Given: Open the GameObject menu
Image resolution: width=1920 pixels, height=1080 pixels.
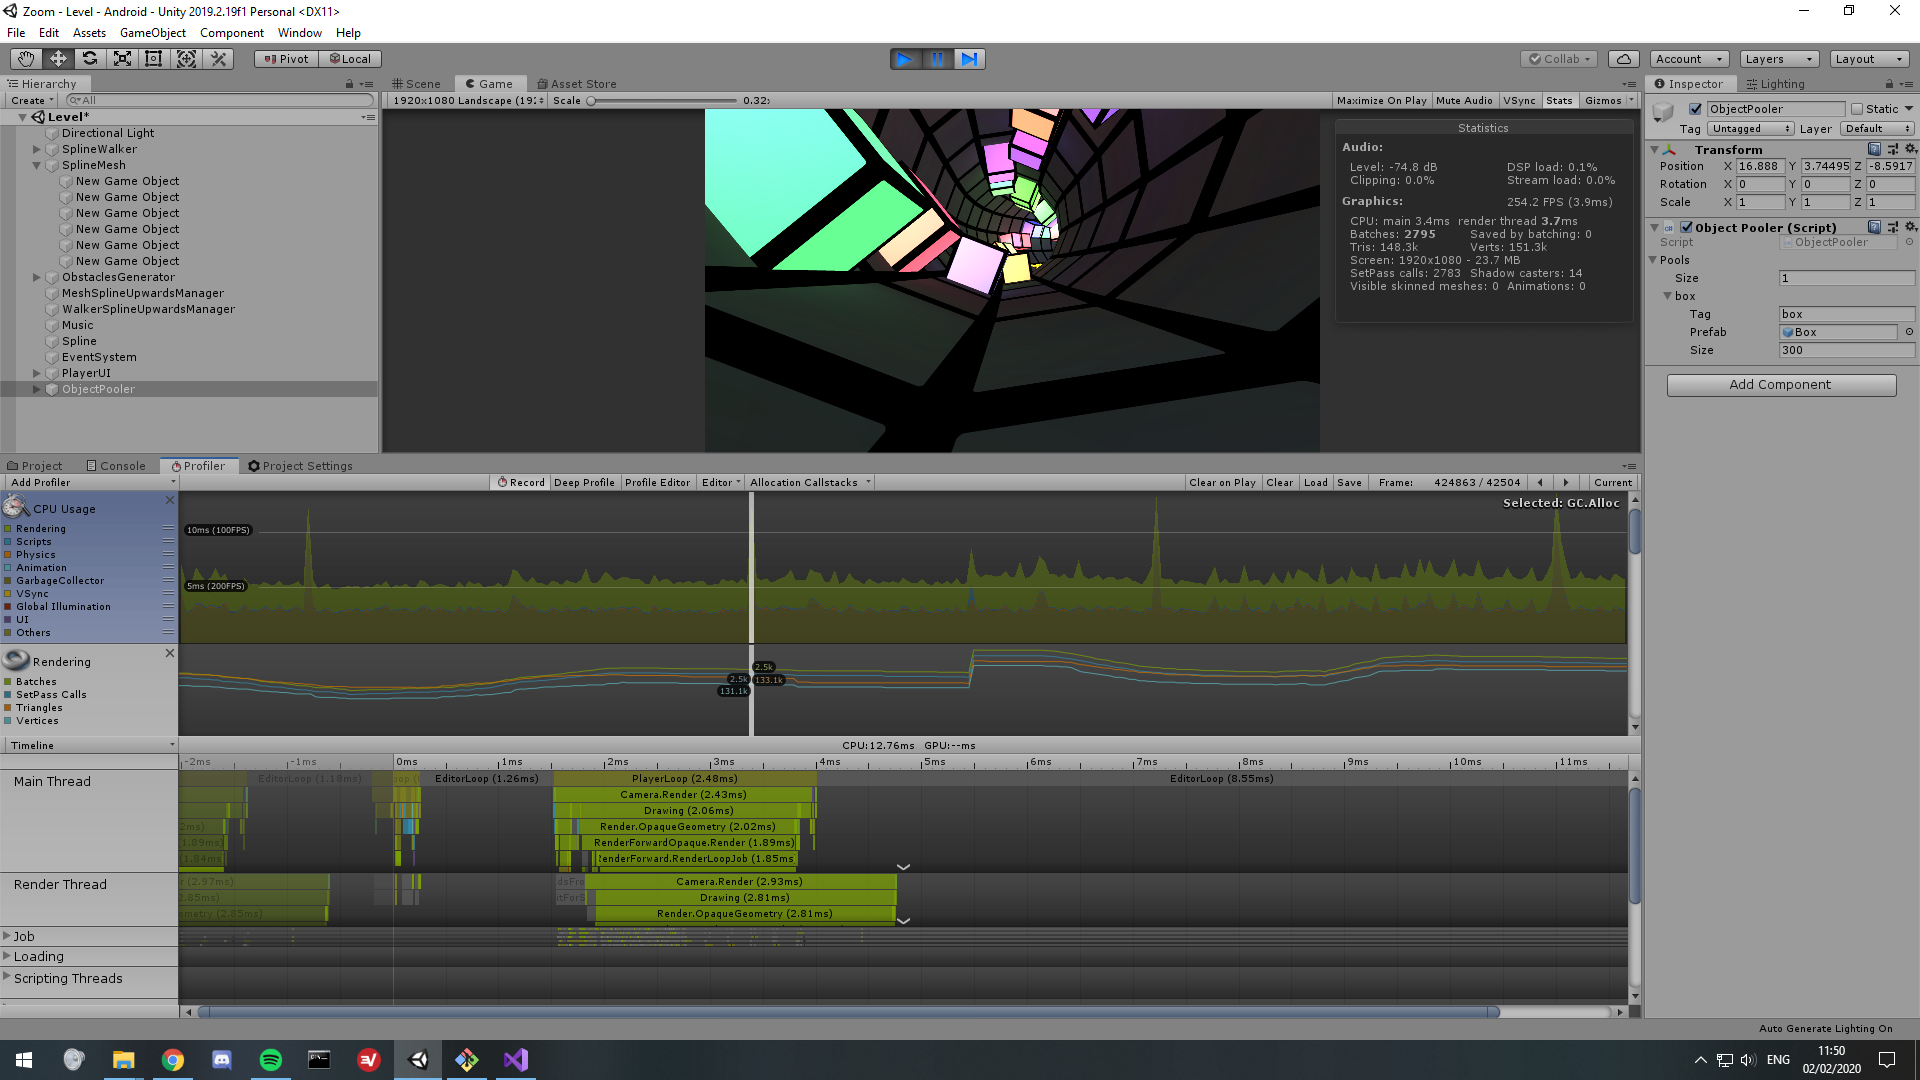Looking at the screenshot, I should tap(152, 33).
